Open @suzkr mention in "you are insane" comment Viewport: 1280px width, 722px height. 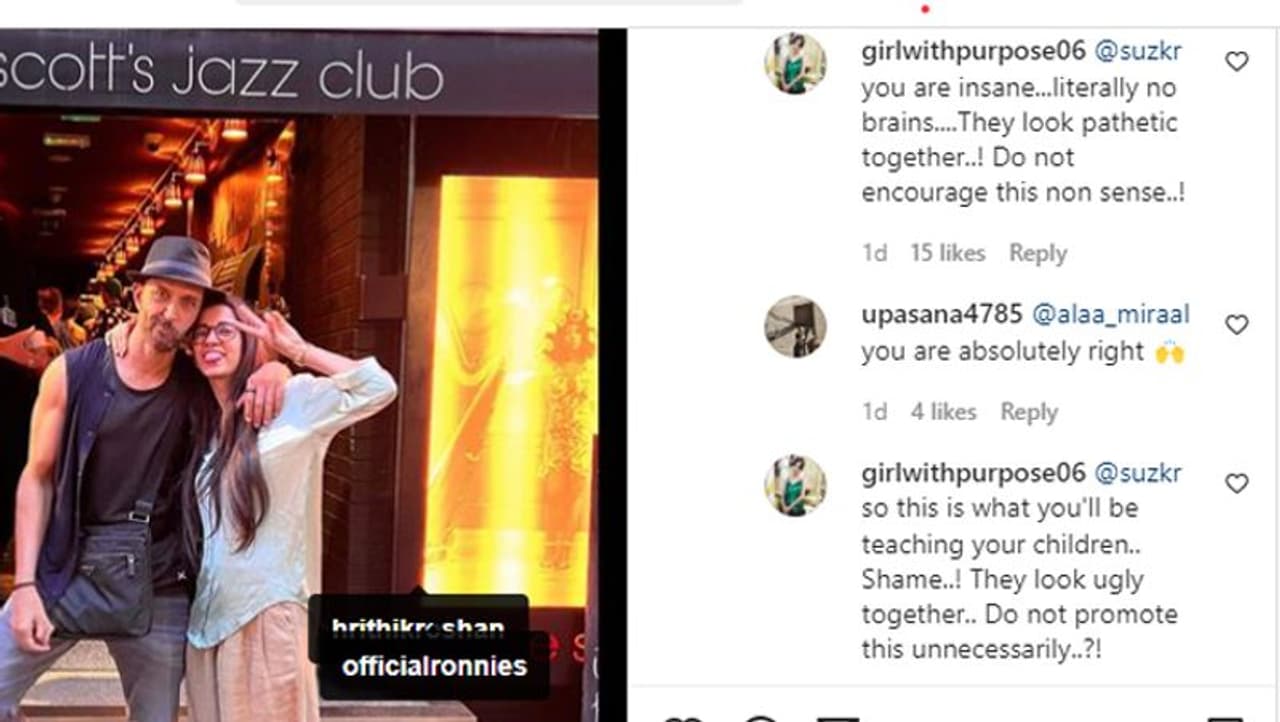1138,52
